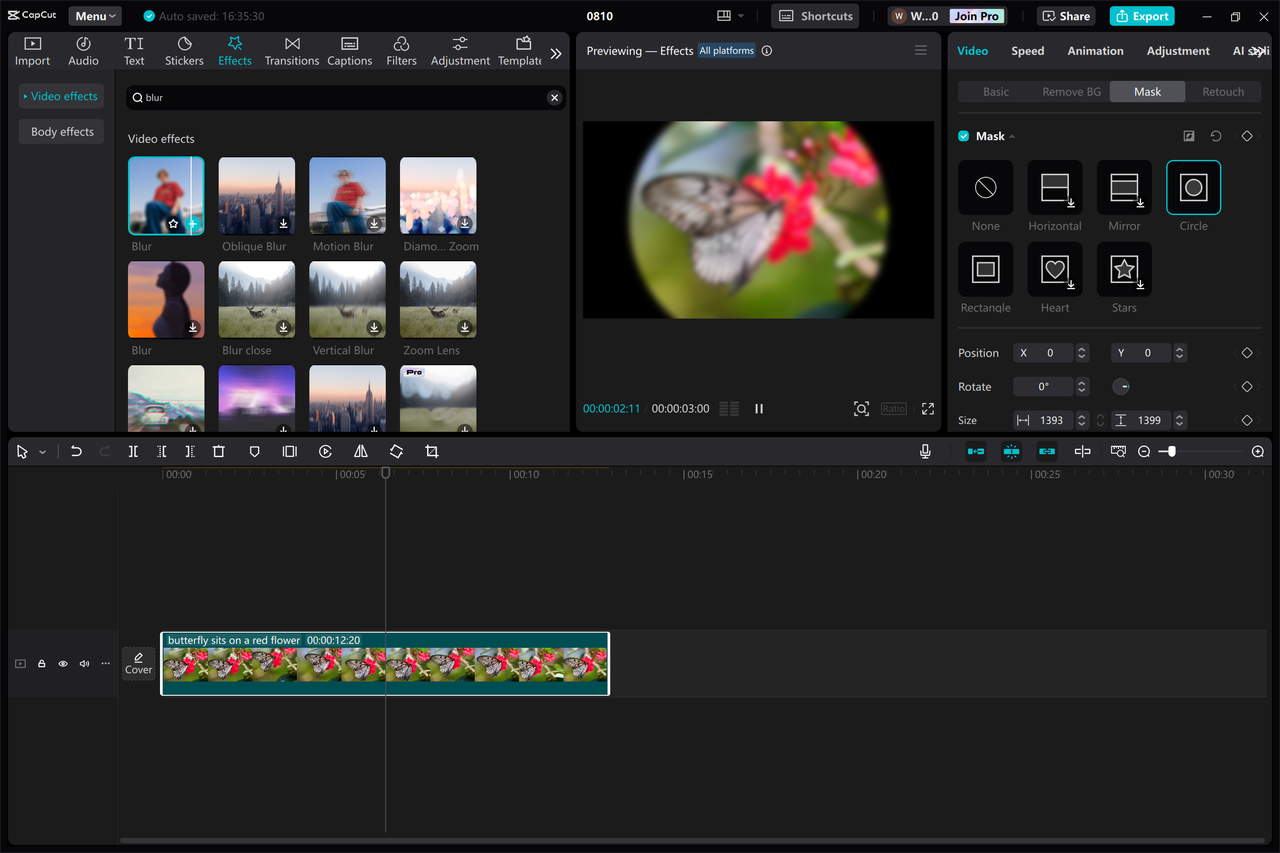Select the Mirror flip tool in timeline toolbar

[360, 451]
